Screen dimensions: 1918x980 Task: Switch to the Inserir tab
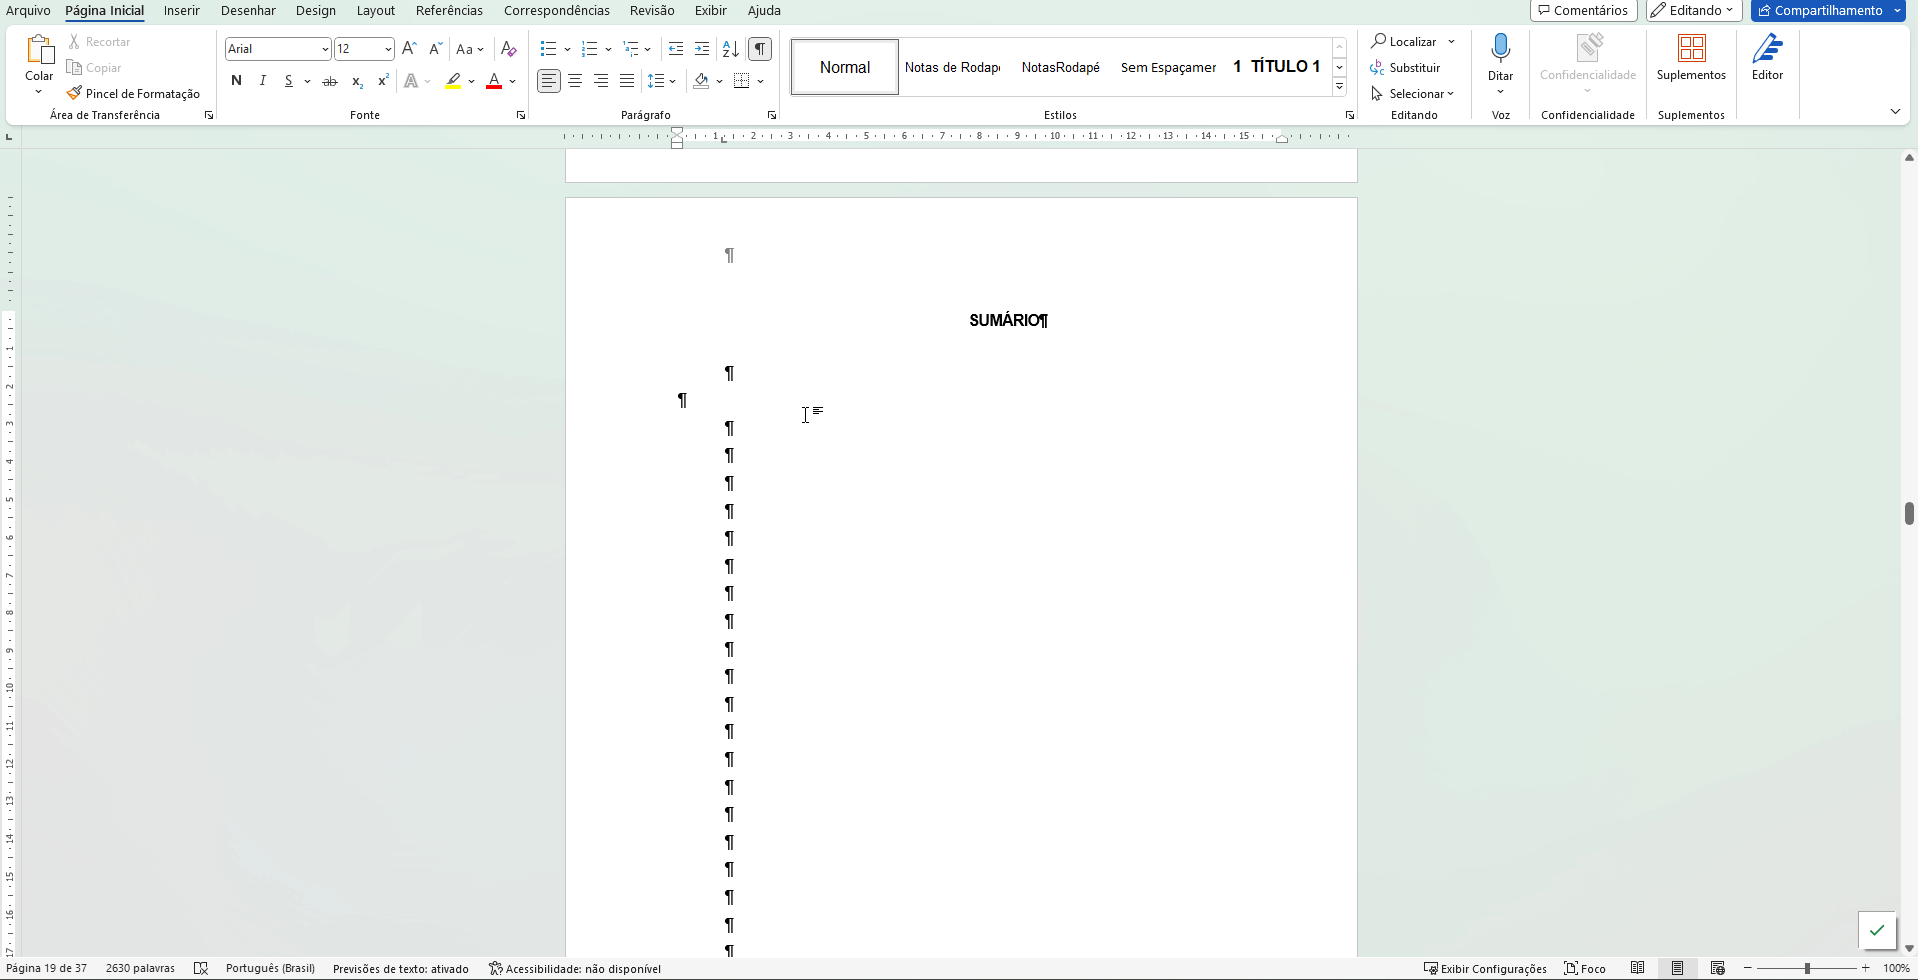point(182,10)
